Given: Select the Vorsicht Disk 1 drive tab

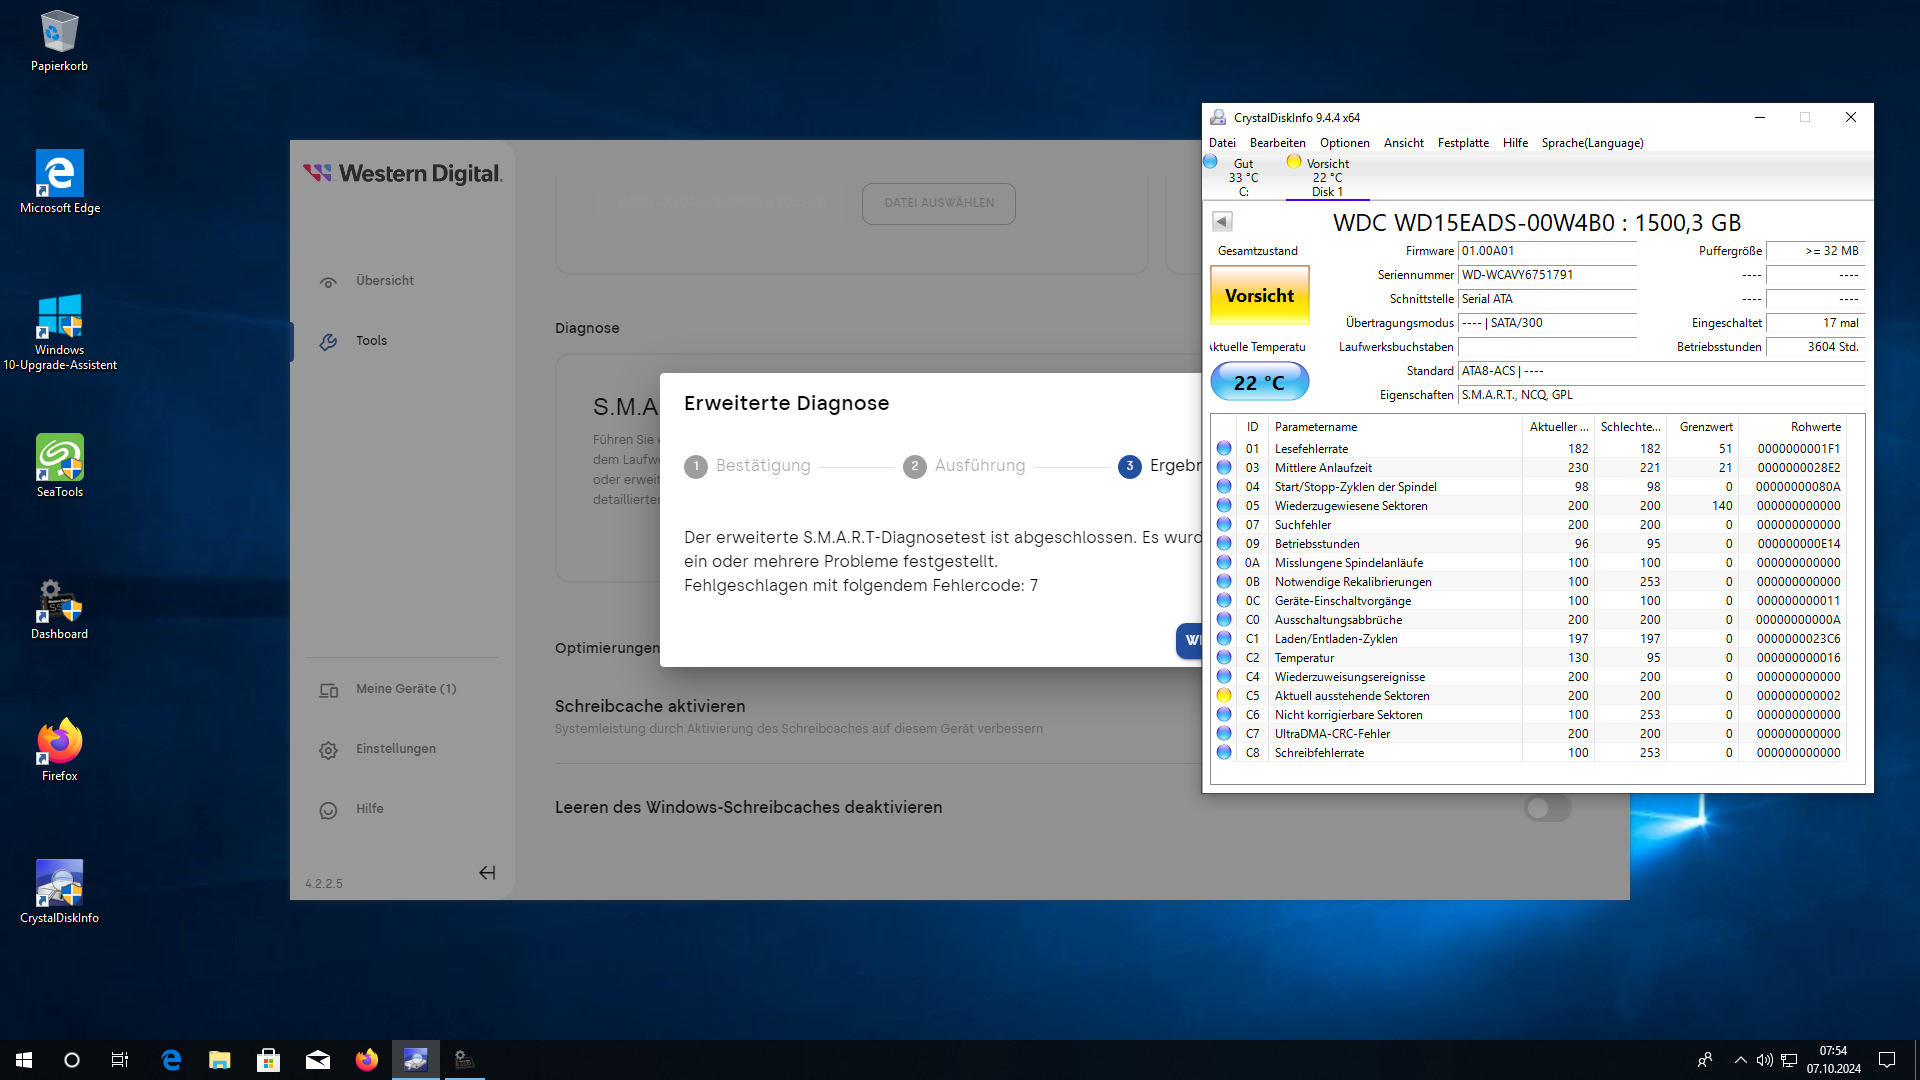Looking at the screenshot, I should pyautogui.click(x=1327, y=177).
